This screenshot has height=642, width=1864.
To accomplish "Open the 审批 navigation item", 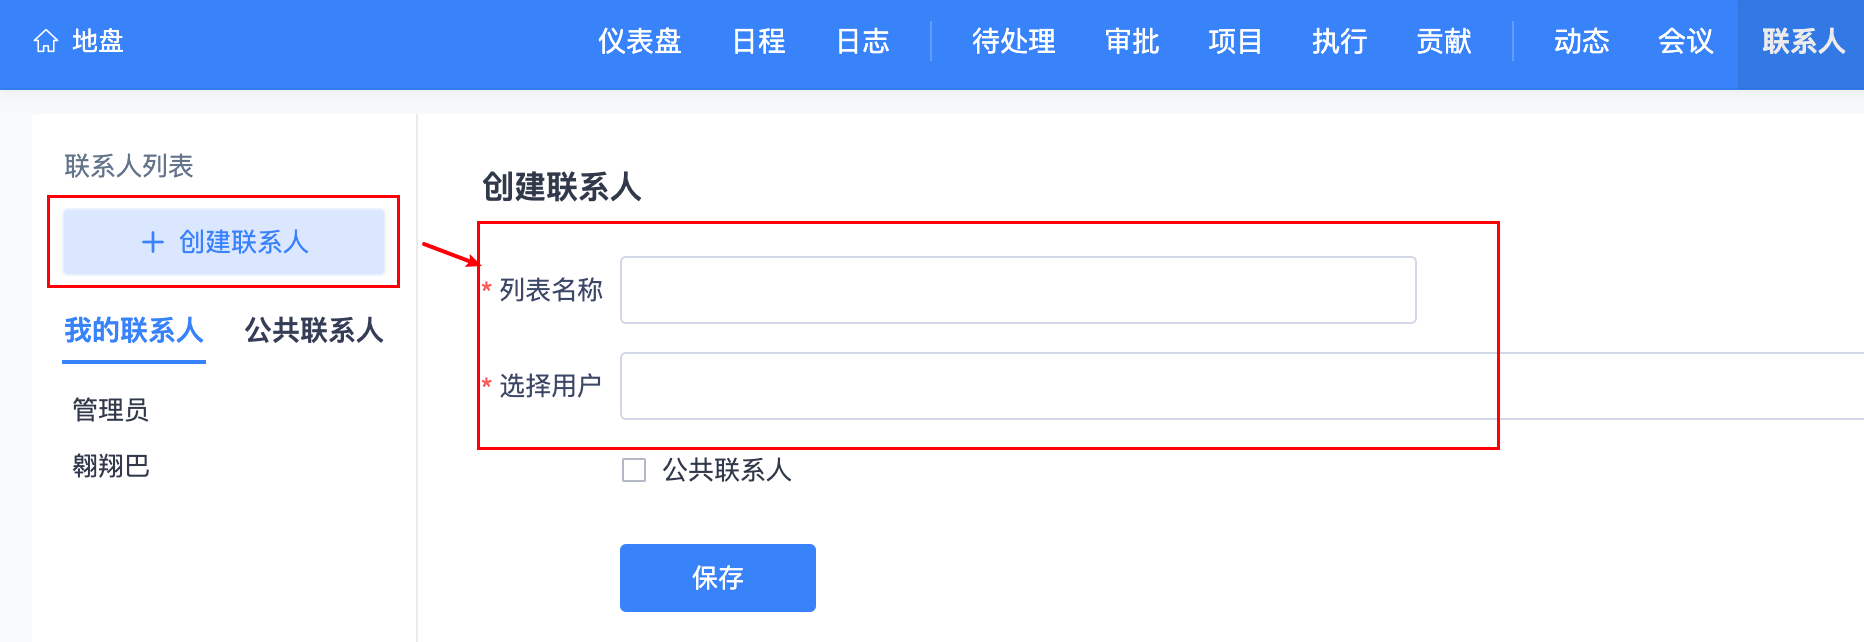I will point(1131,41).
